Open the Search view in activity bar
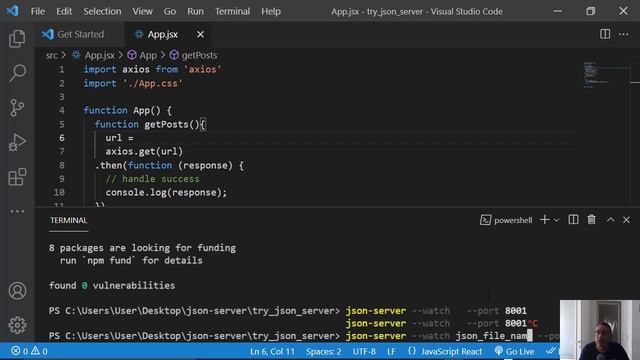 (17, 73)
